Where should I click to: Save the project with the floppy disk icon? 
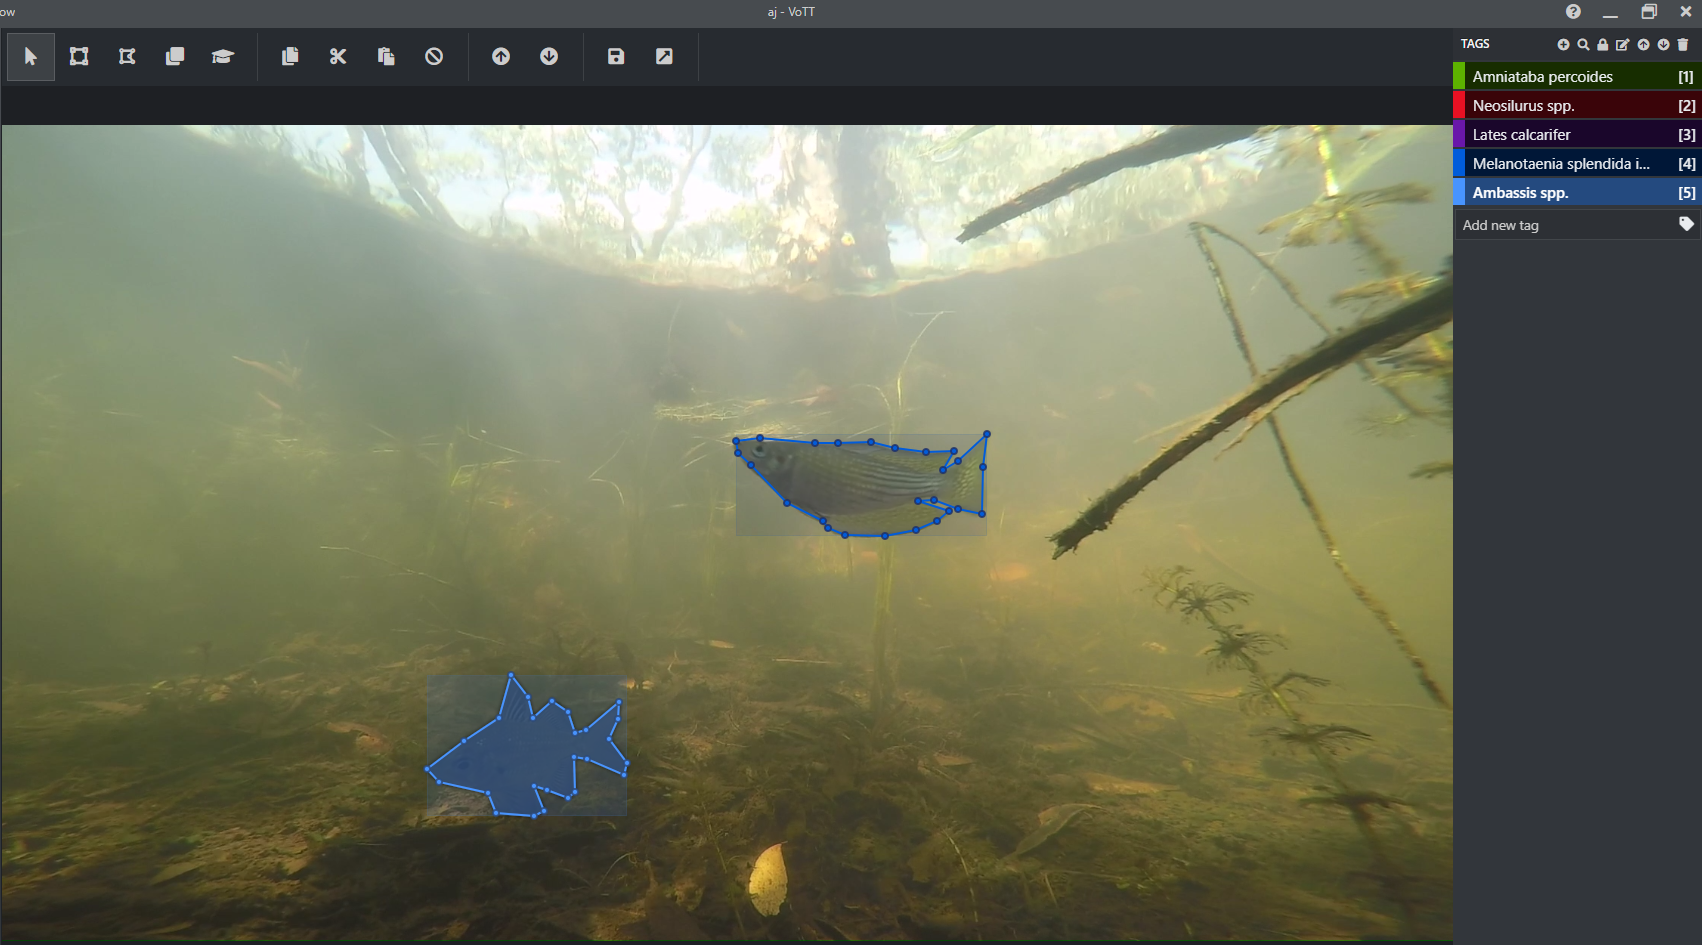tap(616, 57)
